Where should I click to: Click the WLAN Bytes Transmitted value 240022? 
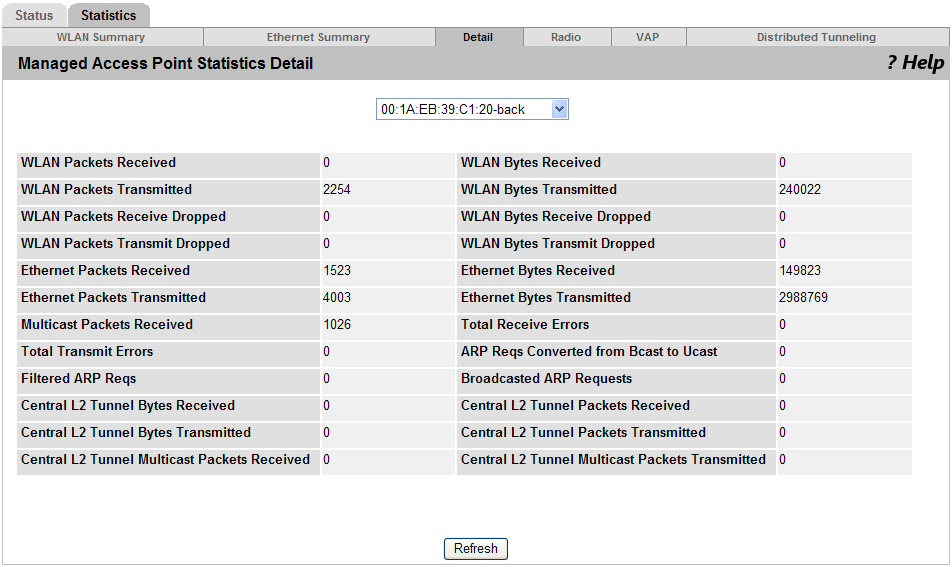coord(800,189)
